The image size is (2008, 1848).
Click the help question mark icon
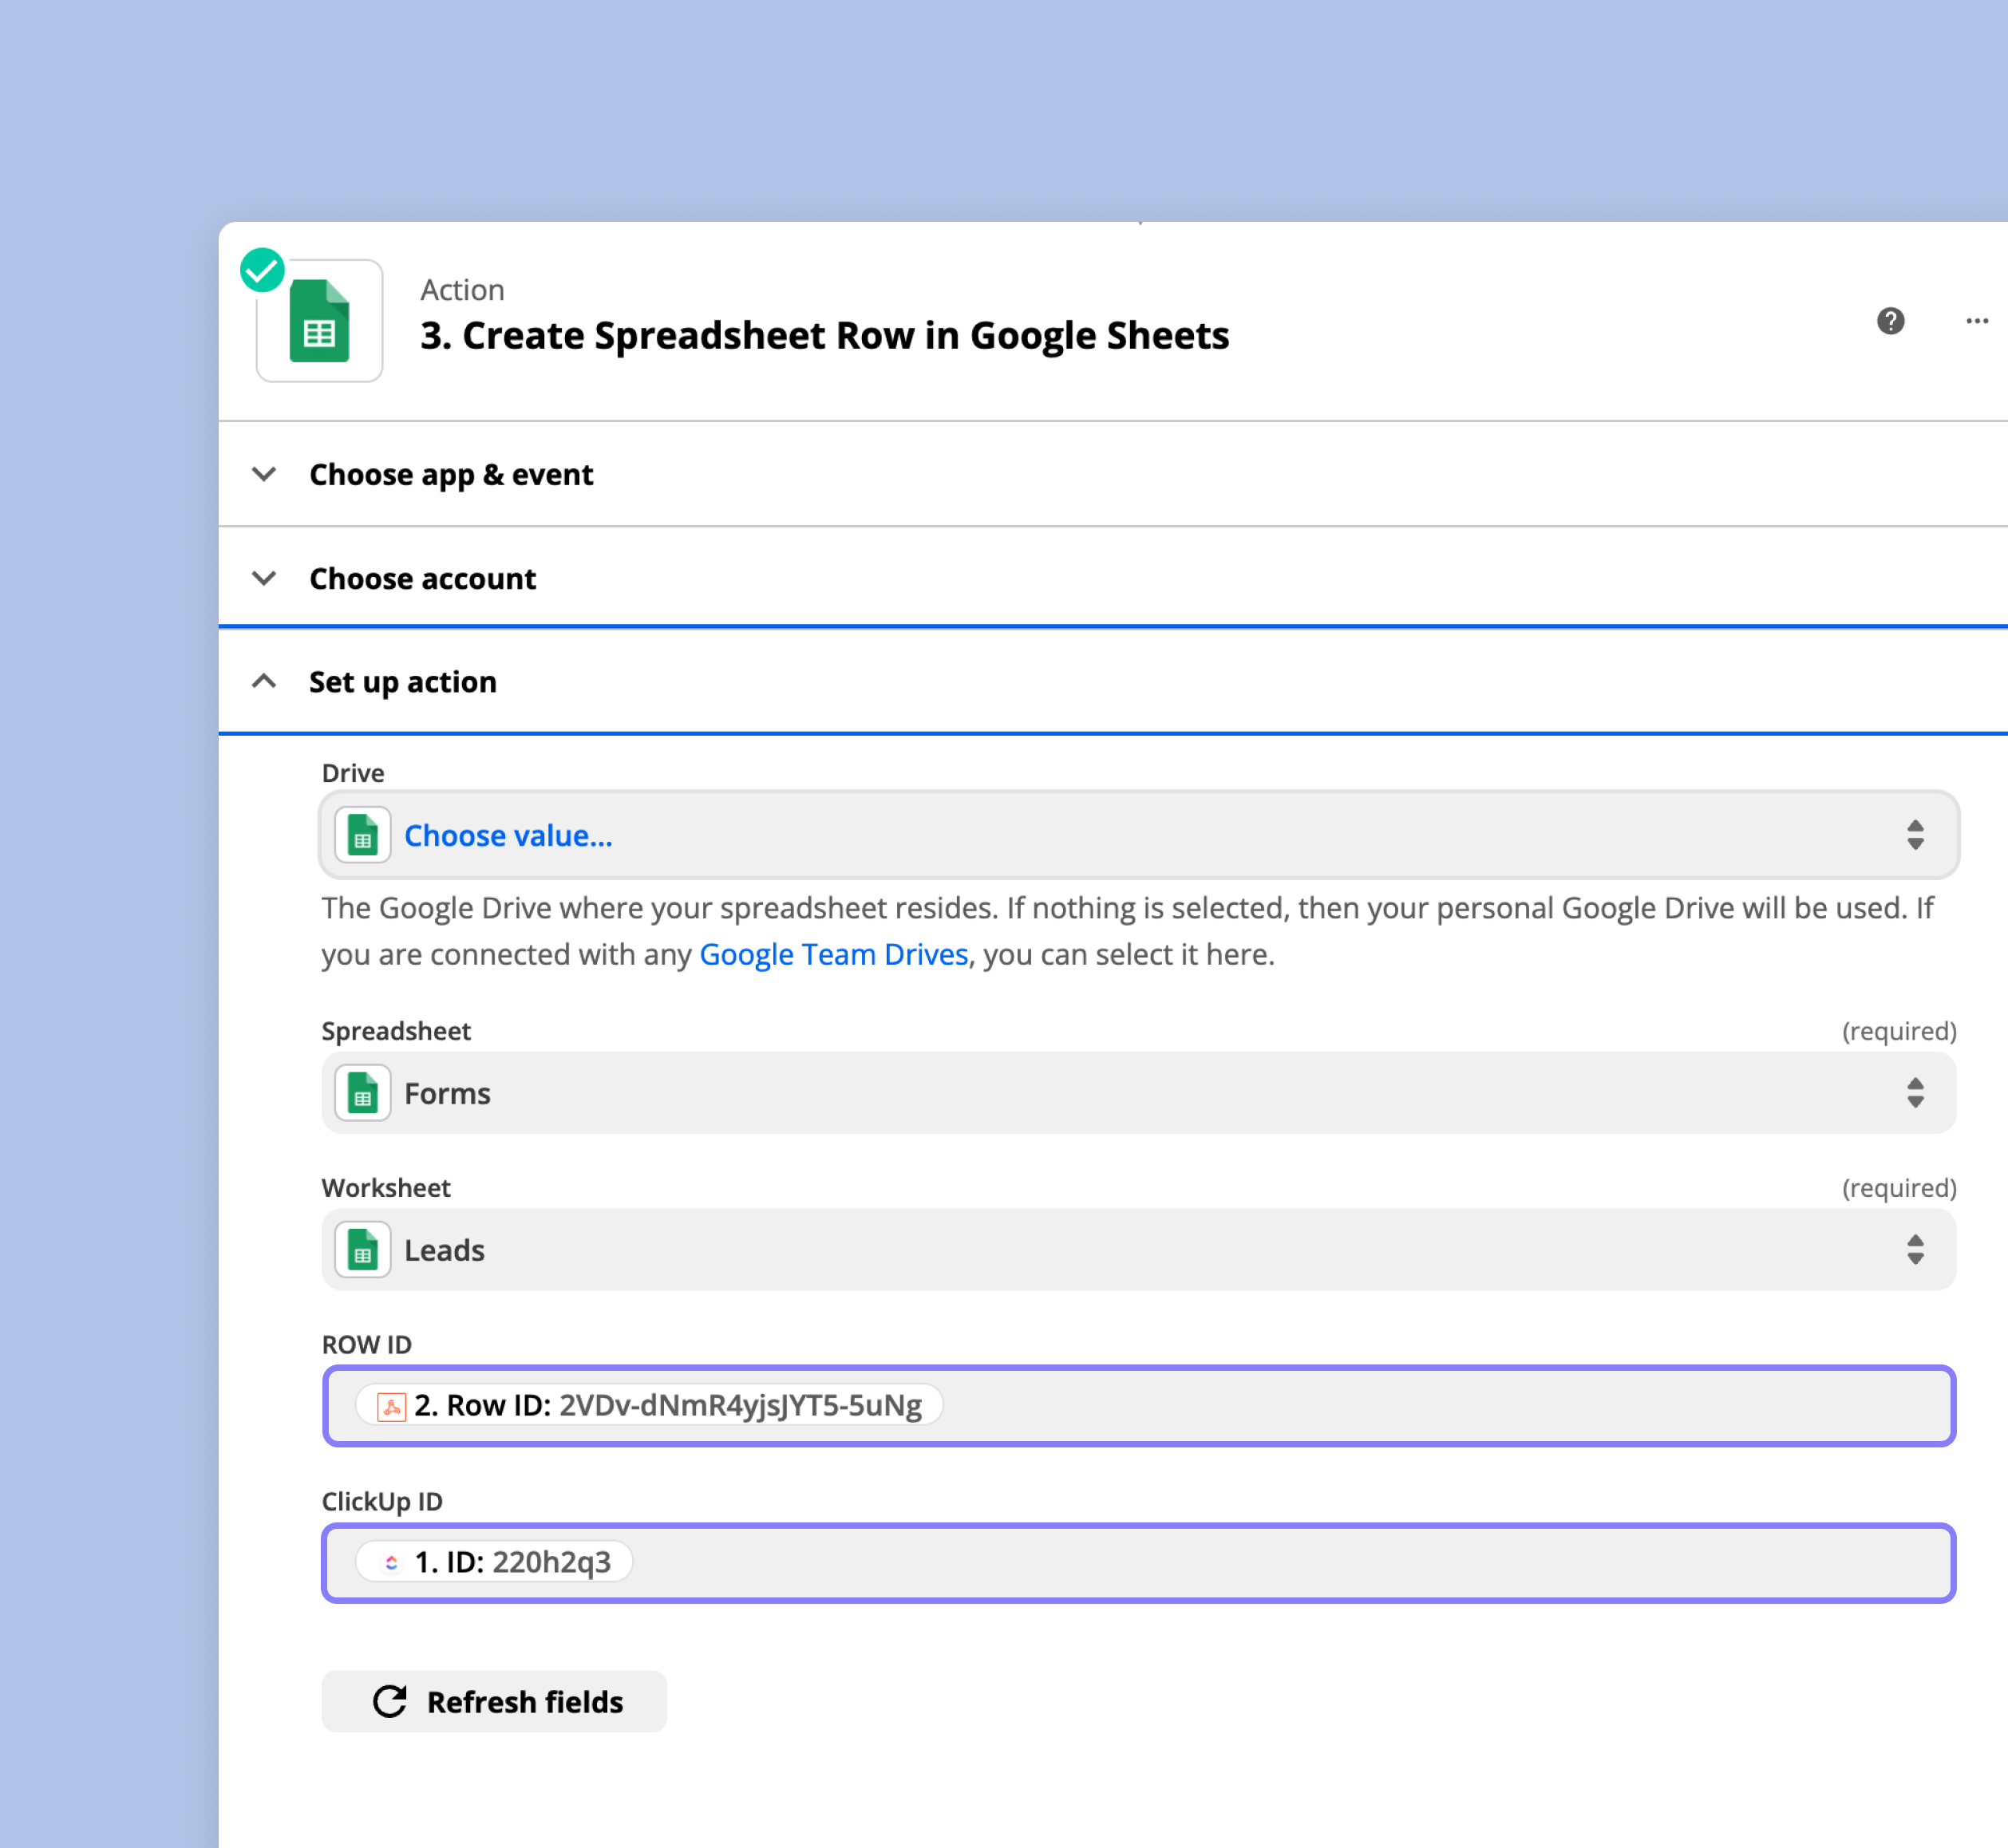(x=1890, y=321)
